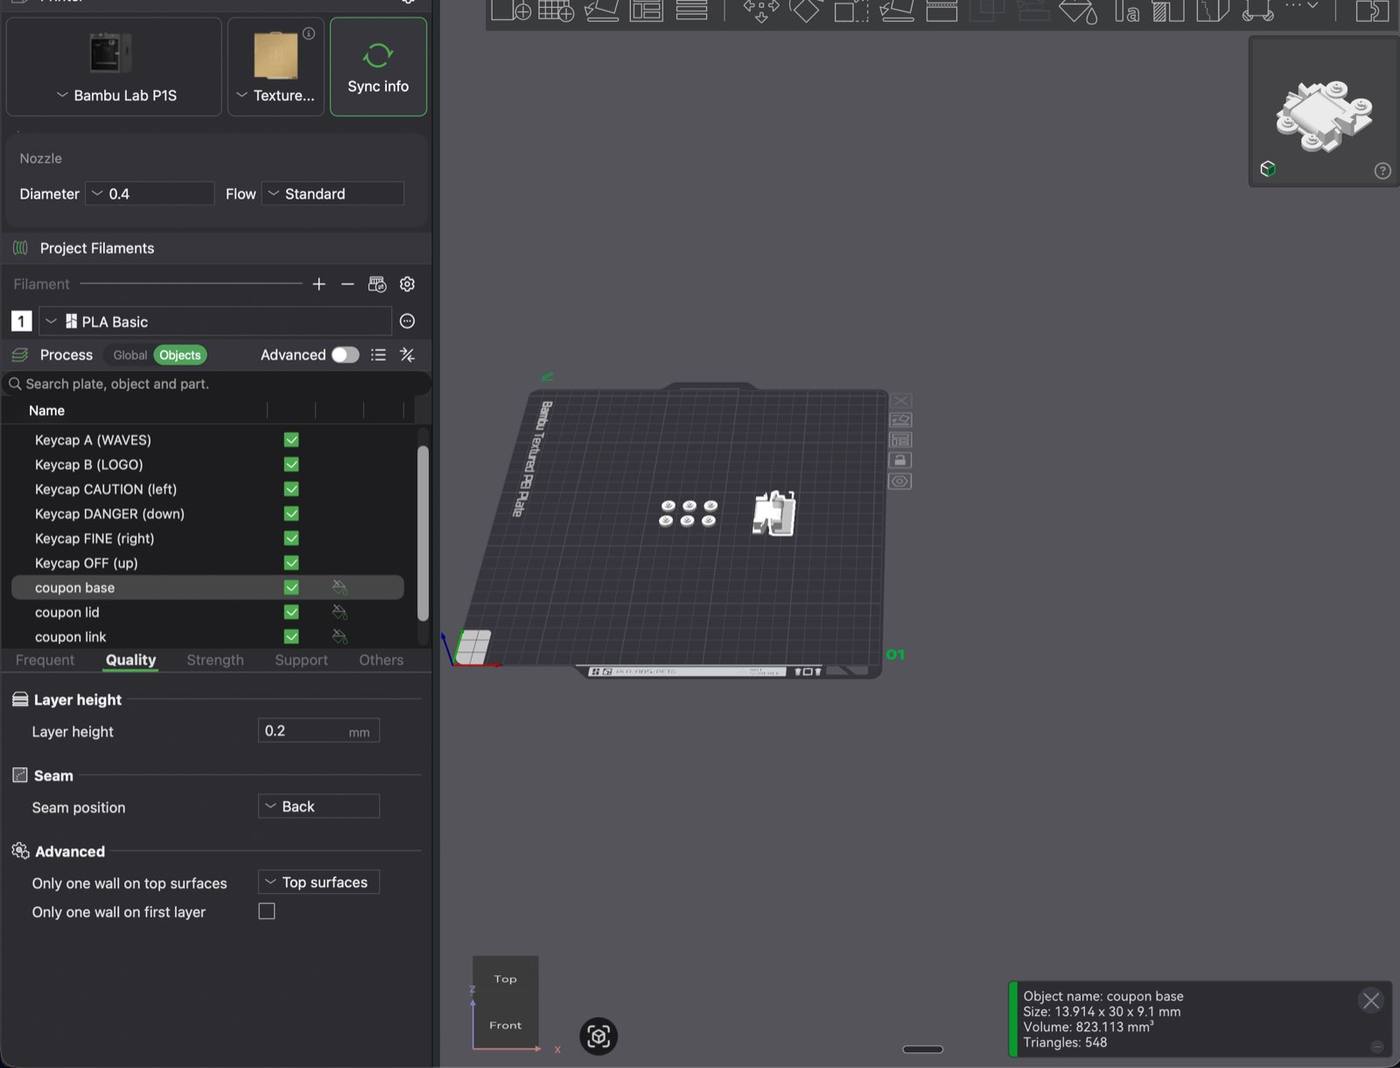Switch to the Support tab

(301, 660)
